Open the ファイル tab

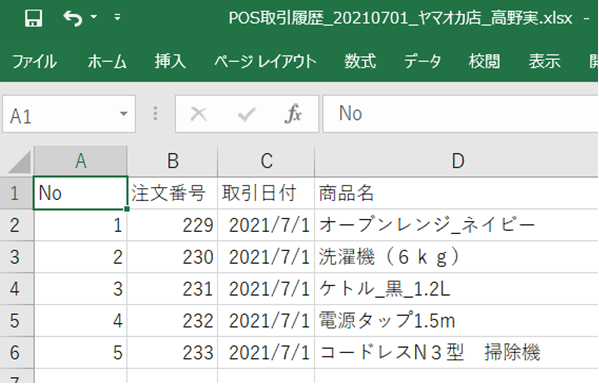coord(34,62)
